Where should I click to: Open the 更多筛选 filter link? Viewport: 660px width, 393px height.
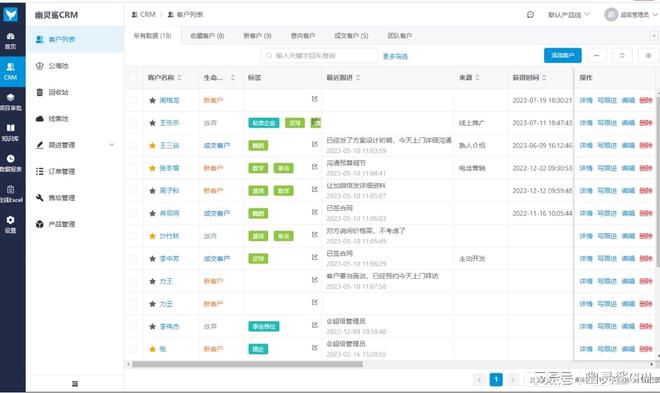point(395,56)
